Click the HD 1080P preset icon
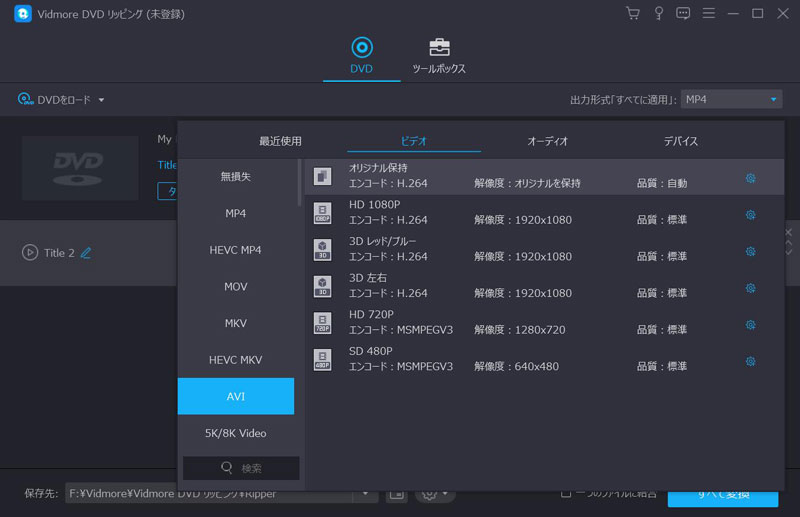Viewport: 800px width, 517px height. tap(322, 213)
